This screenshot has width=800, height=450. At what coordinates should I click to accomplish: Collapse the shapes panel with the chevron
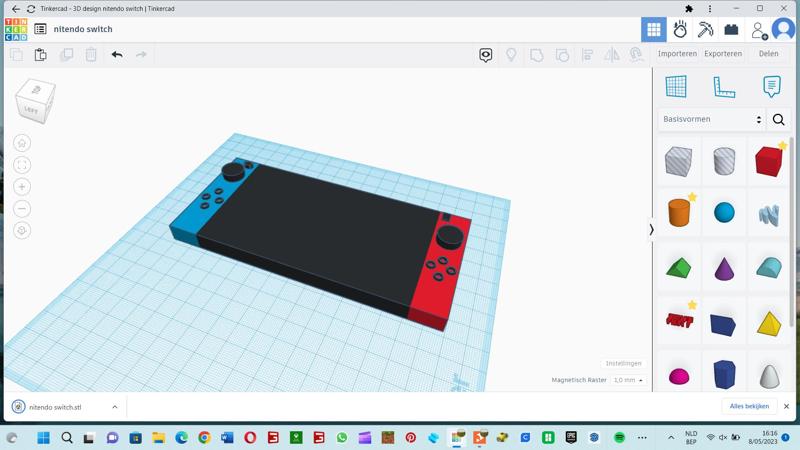coord(652,230)
